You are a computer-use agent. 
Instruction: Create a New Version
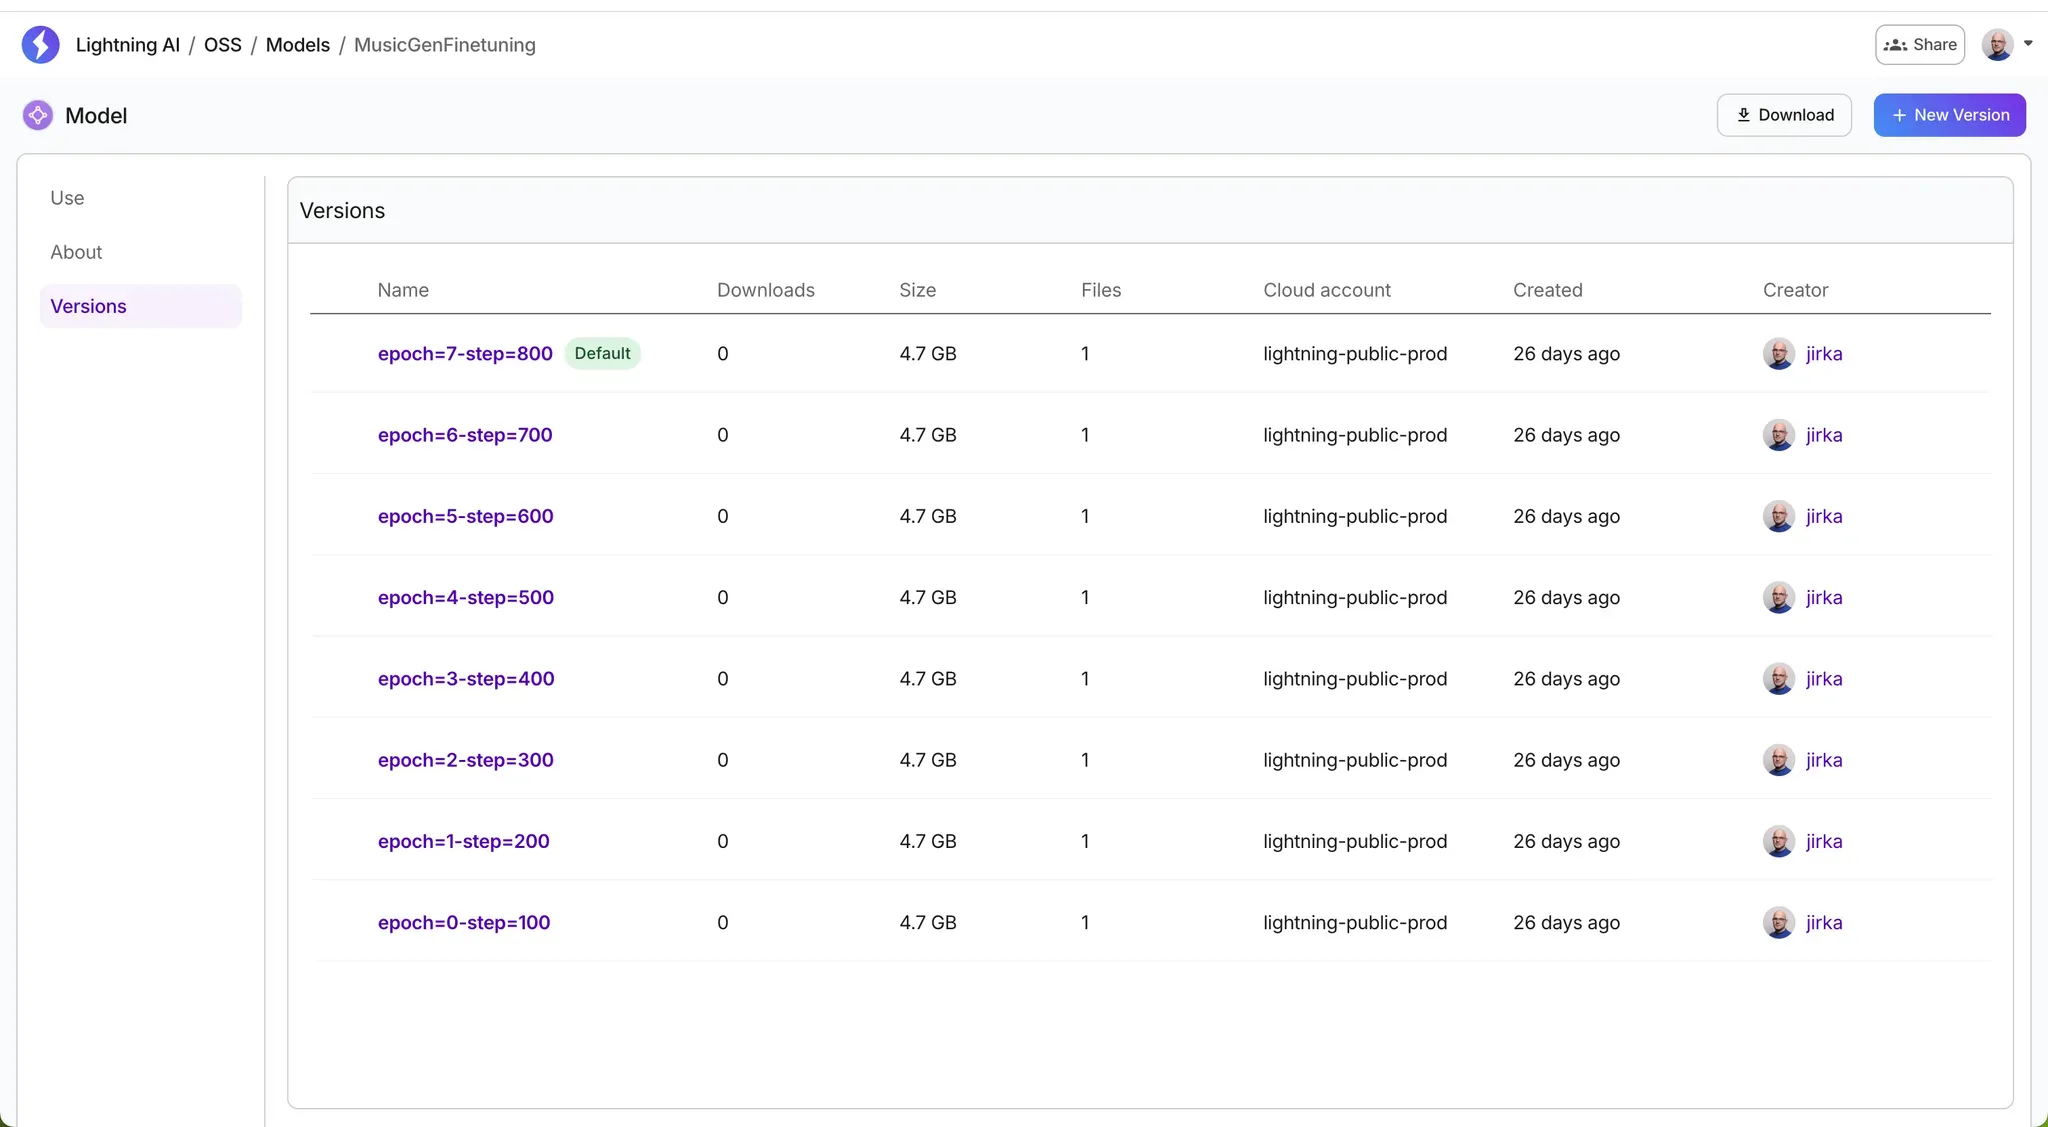1949,115
